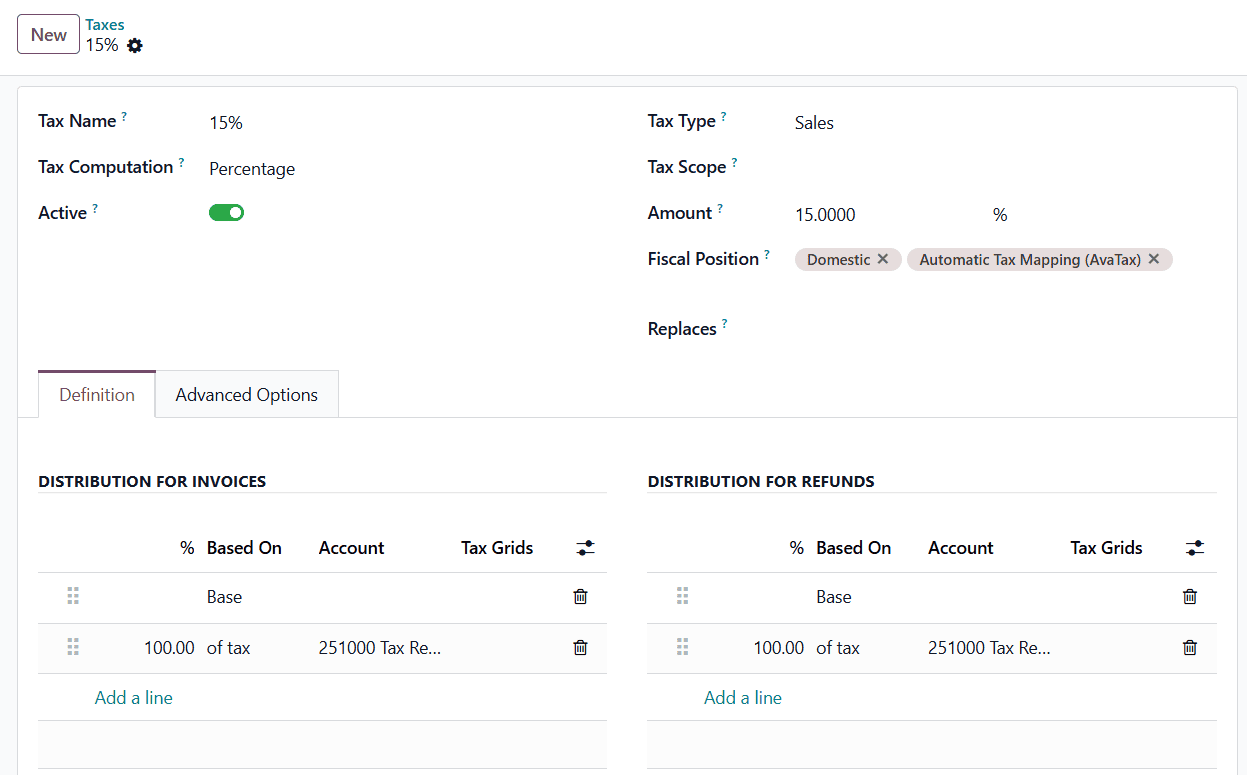Viewport: 1247px width, 775px height.
Task: Delete the 100.00 tax line for refunds
Action: tap(1189, 647)
